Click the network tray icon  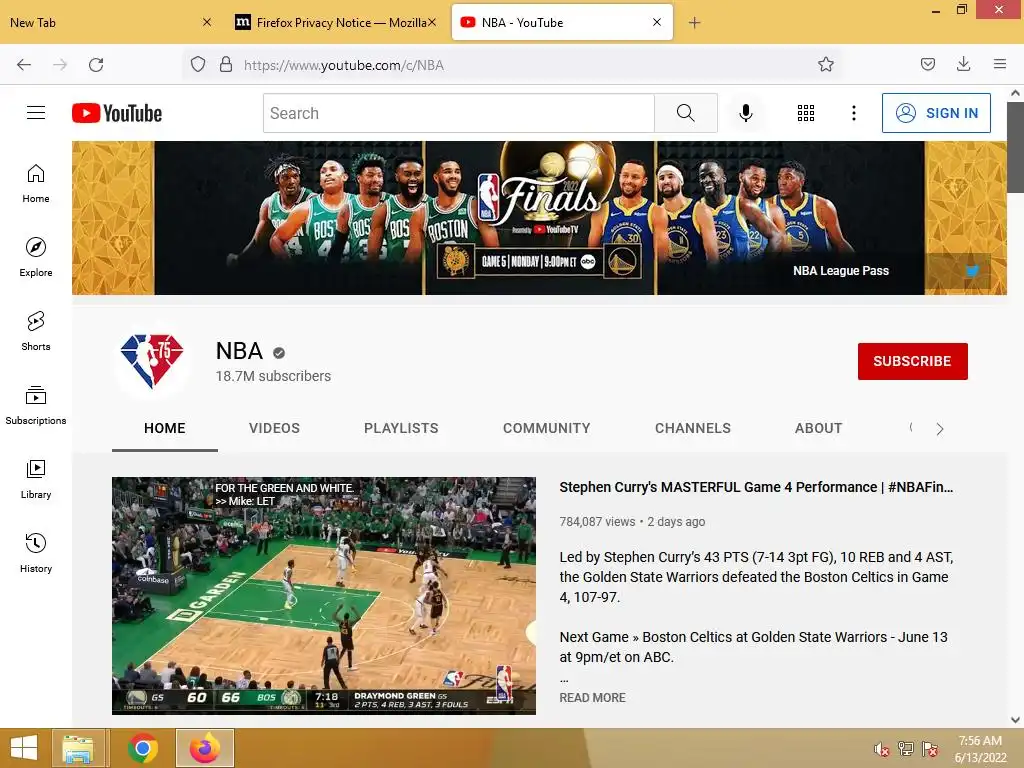click(x=906, y=749)
